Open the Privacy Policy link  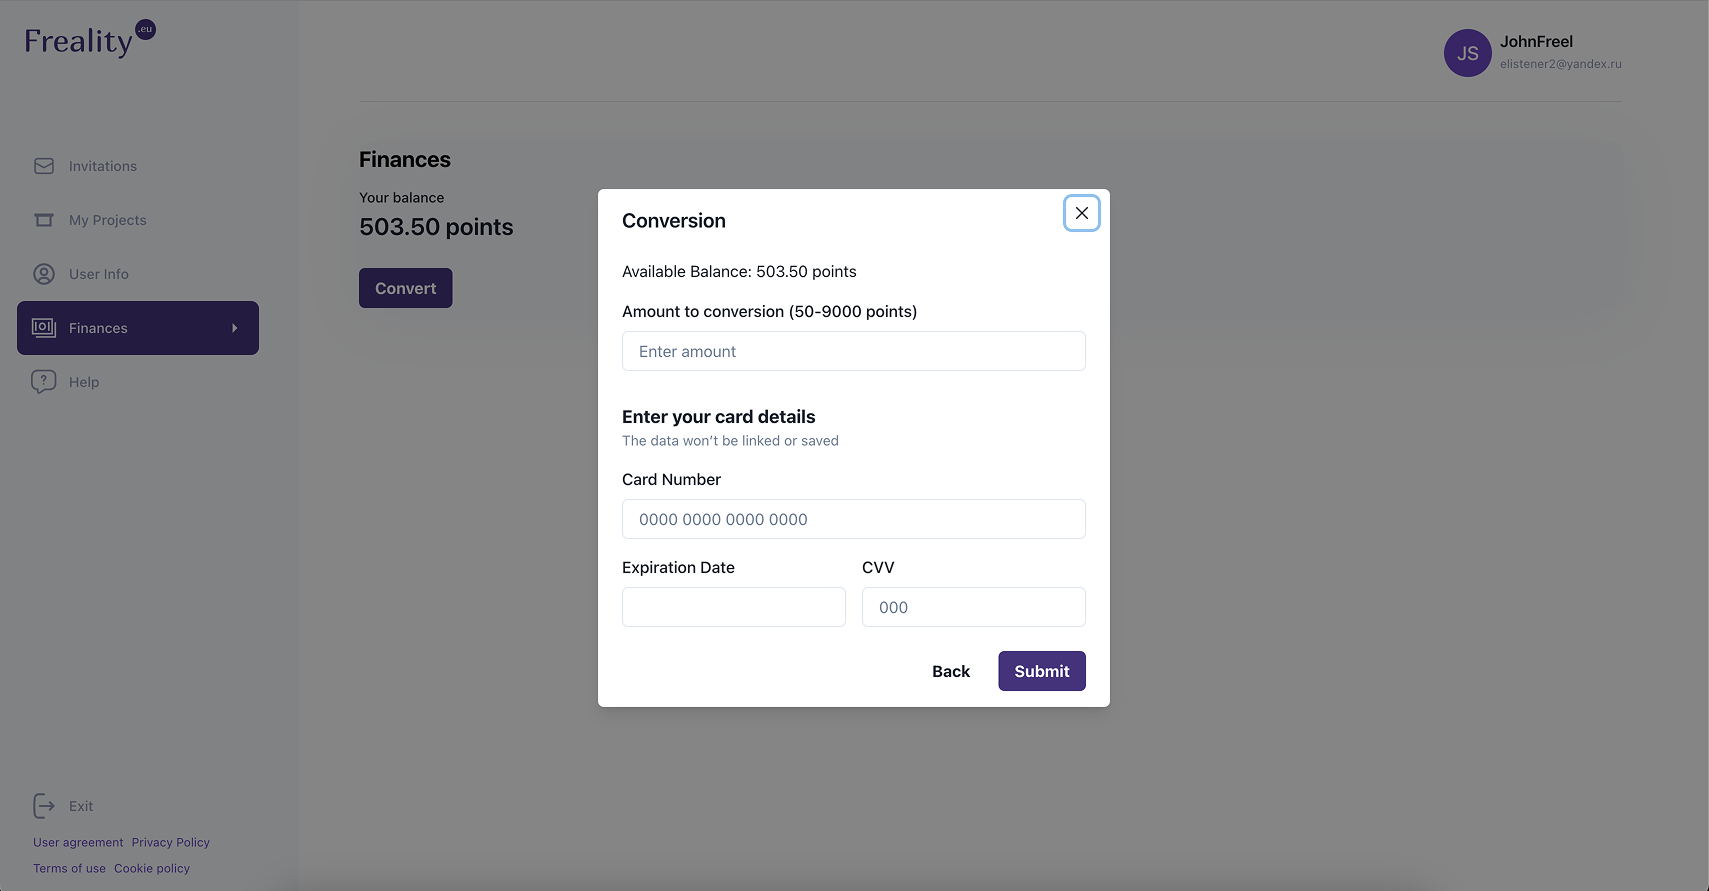171,842
